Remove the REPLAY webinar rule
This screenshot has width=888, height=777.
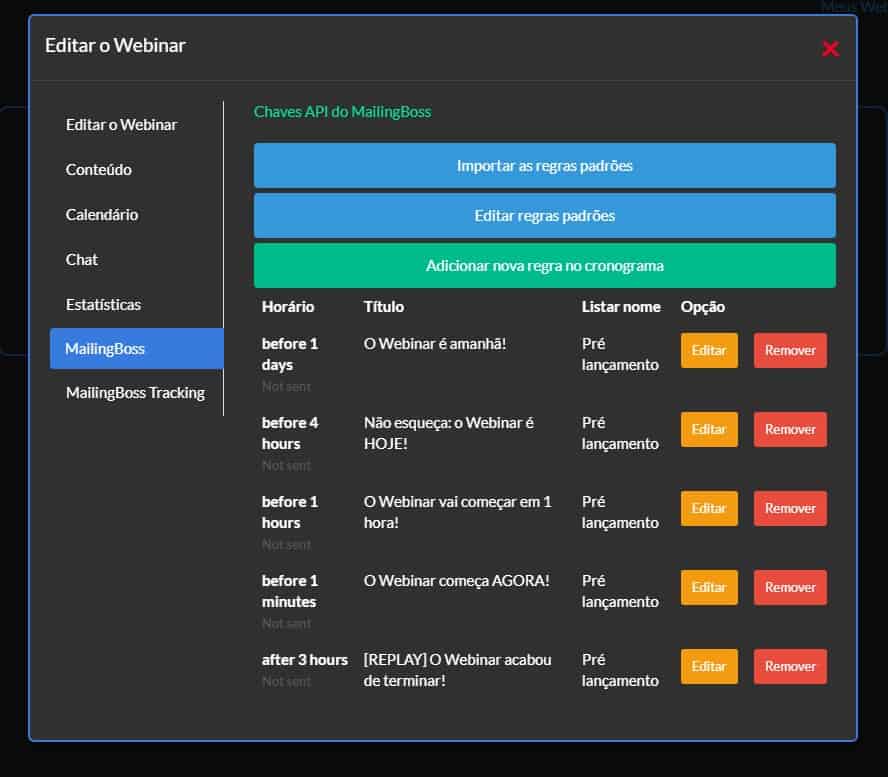point(790,667)
